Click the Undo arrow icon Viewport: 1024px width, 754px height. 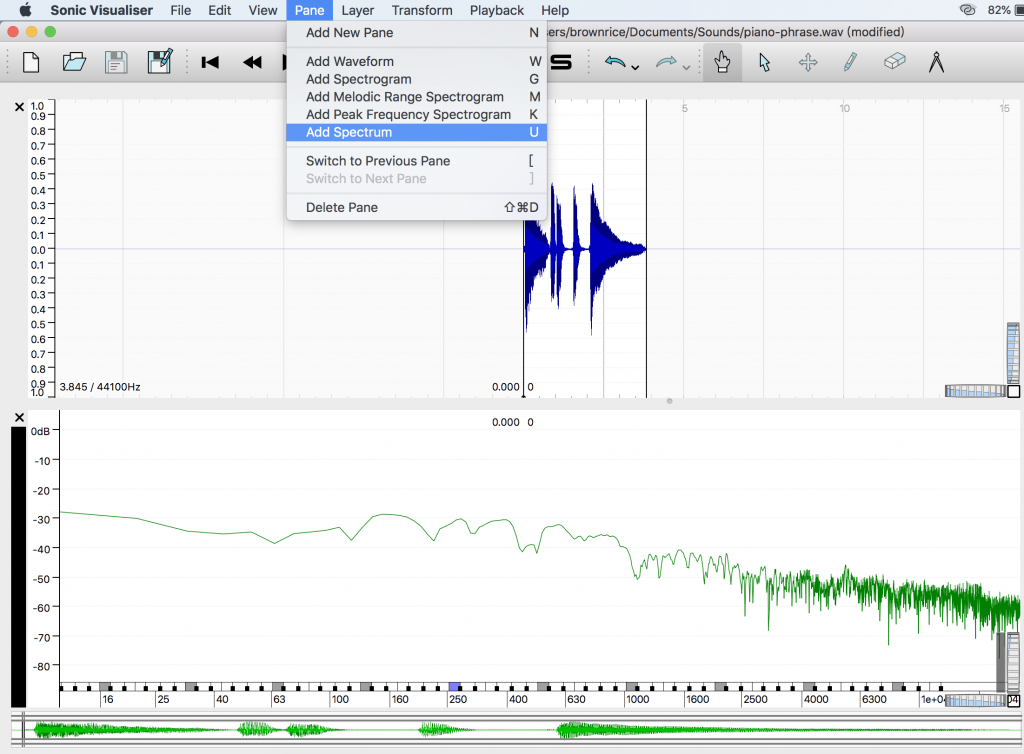point(615,62)
